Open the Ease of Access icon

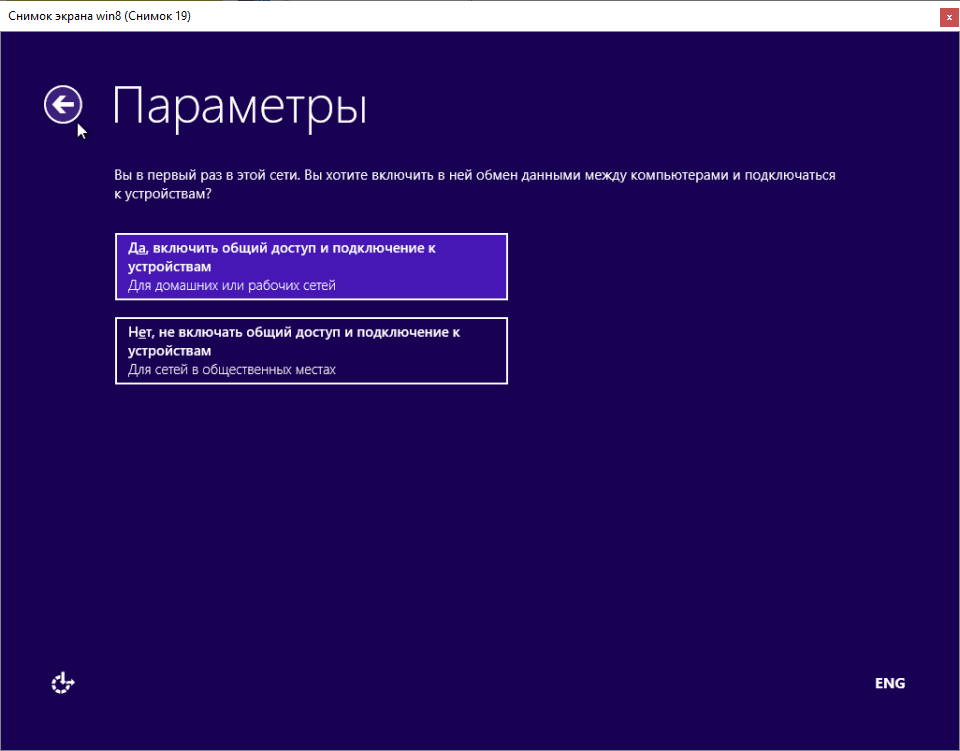(62, 682)
